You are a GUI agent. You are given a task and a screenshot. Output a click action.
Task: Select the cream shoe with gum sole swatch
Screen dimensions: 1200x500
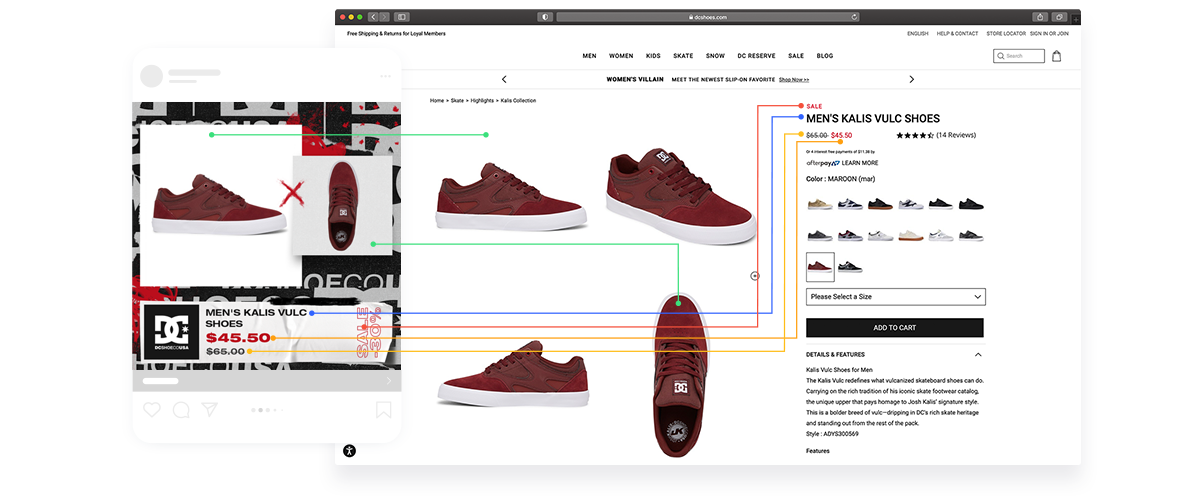pyautogui.click(x=911, y=235)
